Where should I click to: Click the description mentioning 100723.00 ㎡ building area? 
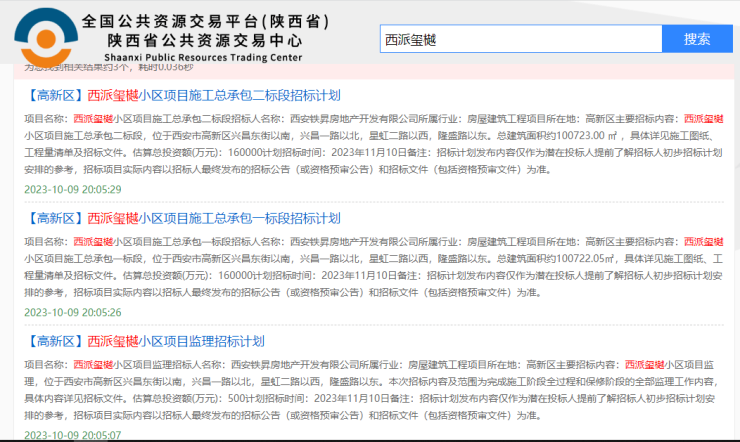(x=370, y=144)
